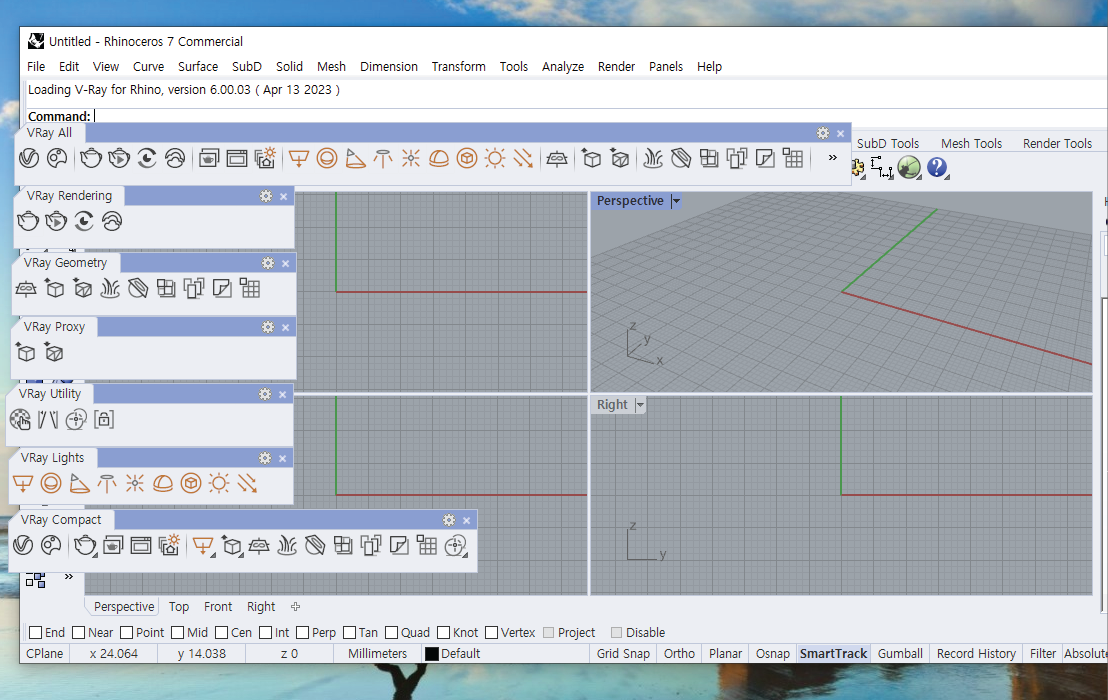Enable the Near object snap

click(78, 632)
